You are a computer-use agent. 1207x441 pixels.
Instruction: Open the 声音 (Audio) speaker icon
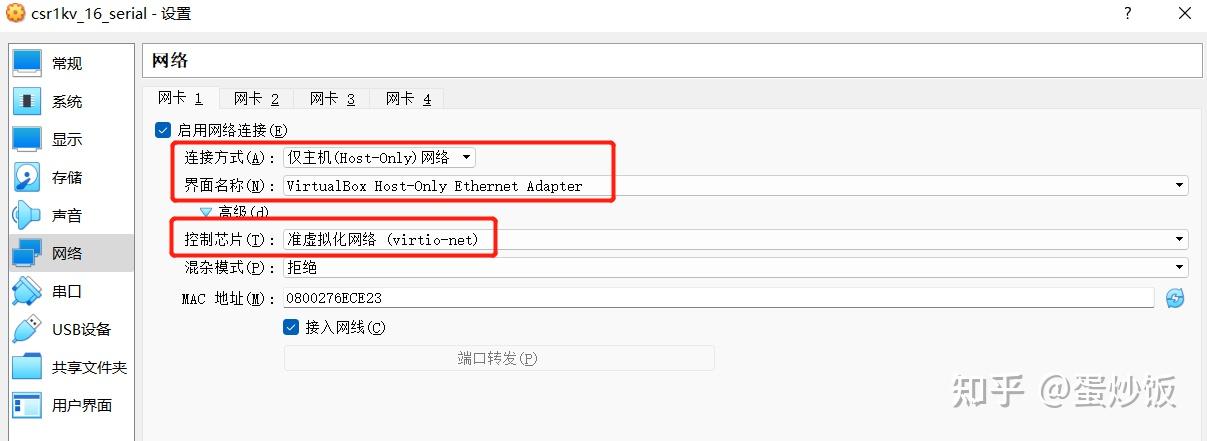pos(27,215)
